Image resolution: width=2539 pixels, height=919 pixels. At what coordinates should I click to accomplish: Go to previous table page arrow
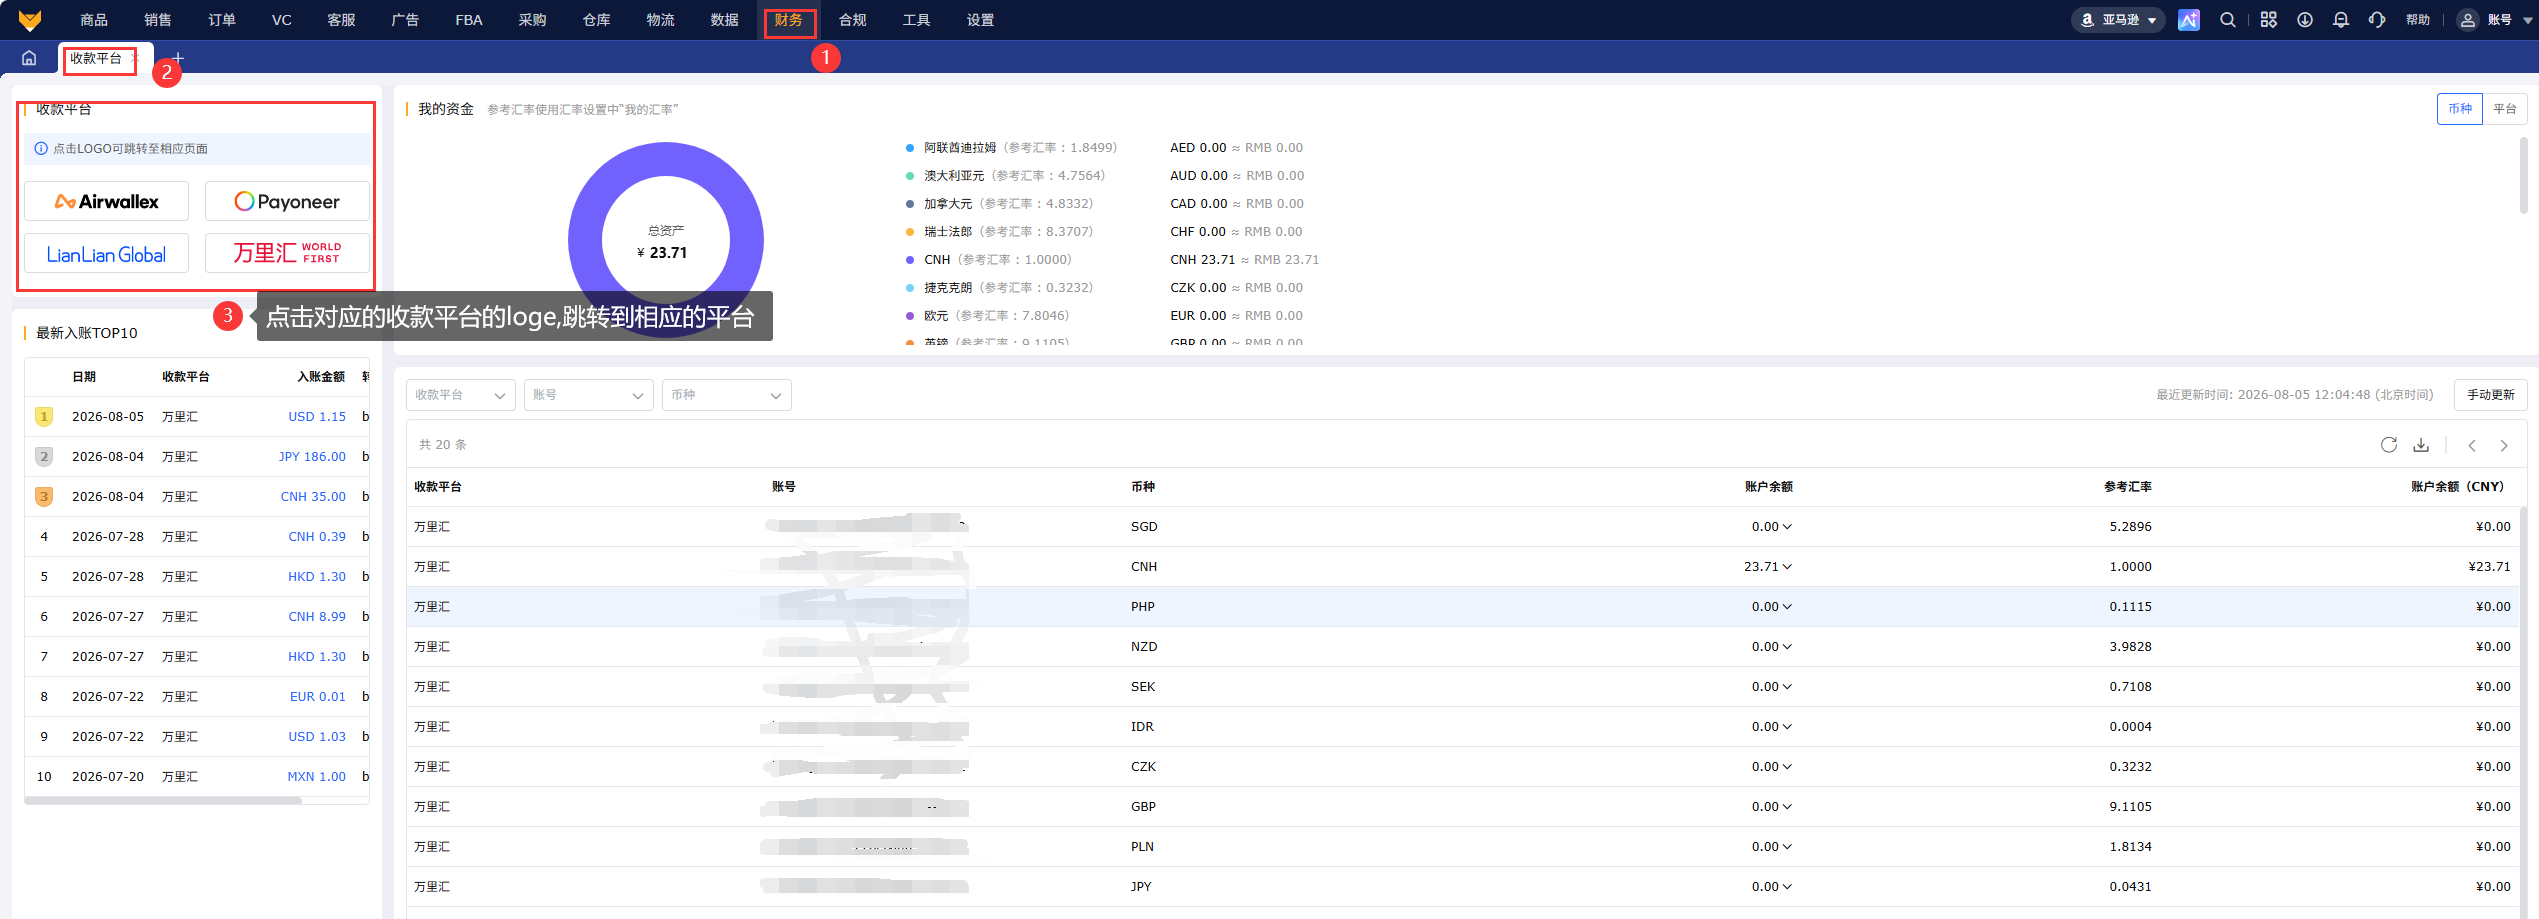tap(2472, 446)
